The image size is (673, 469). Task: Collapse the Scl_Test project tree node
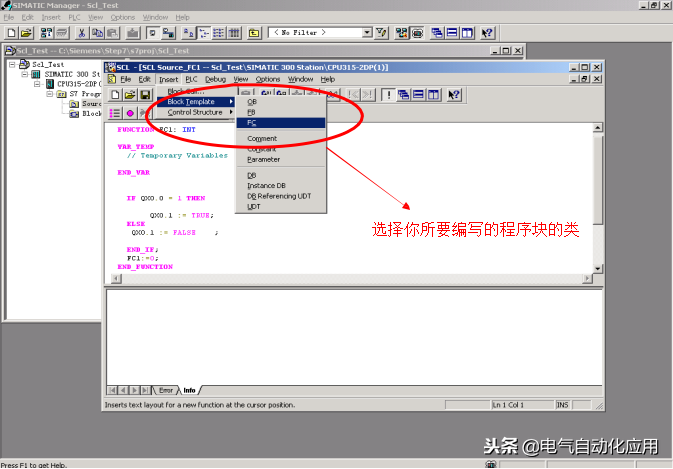[12, 65]
